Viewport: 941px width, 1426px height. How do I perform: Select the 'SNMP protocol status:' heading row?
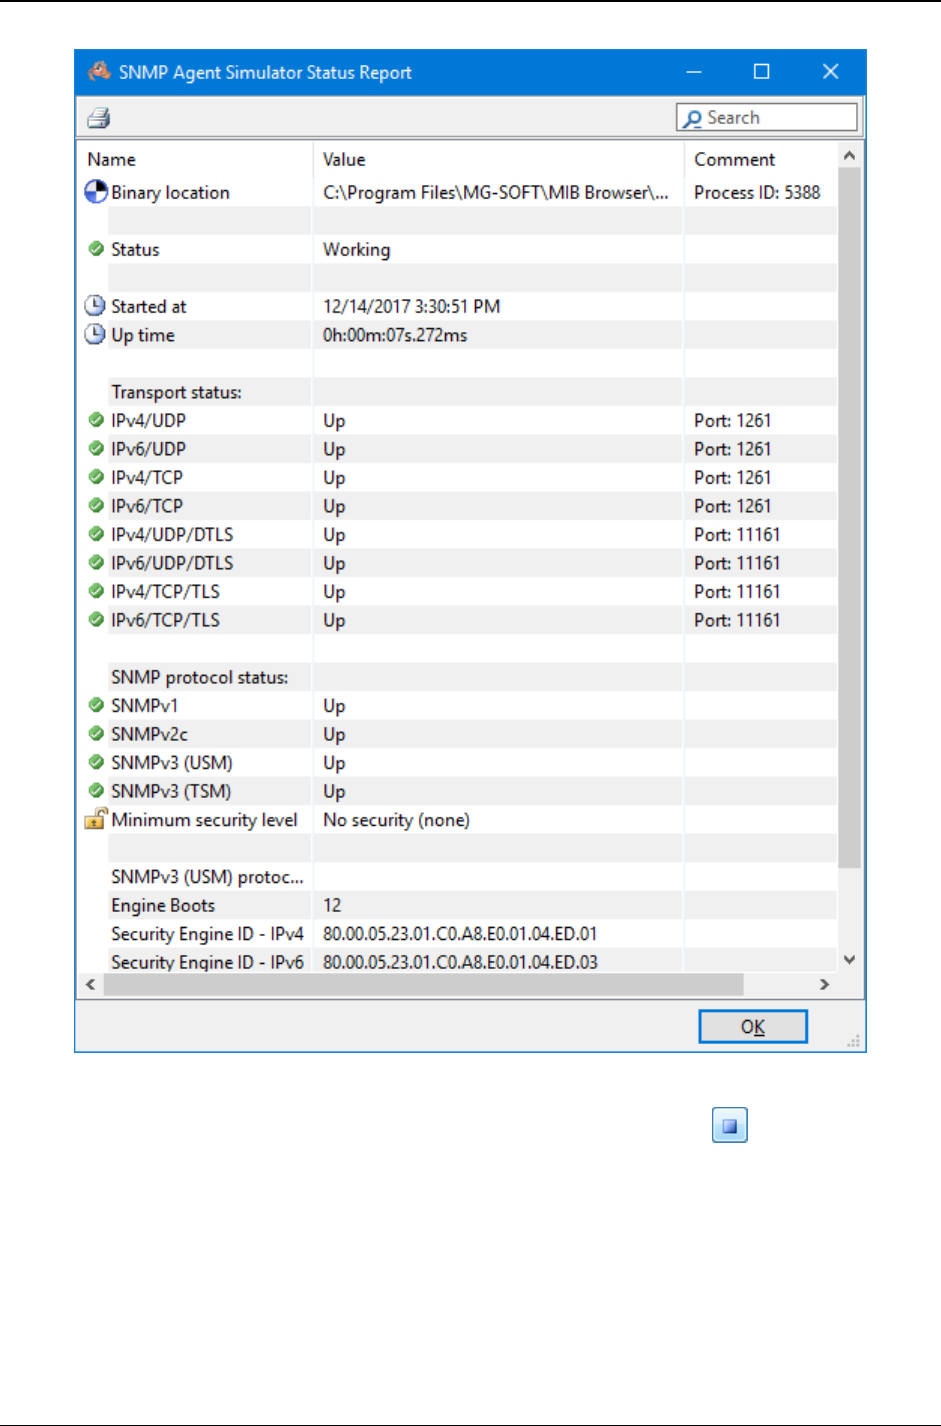[x=199, y=677]
